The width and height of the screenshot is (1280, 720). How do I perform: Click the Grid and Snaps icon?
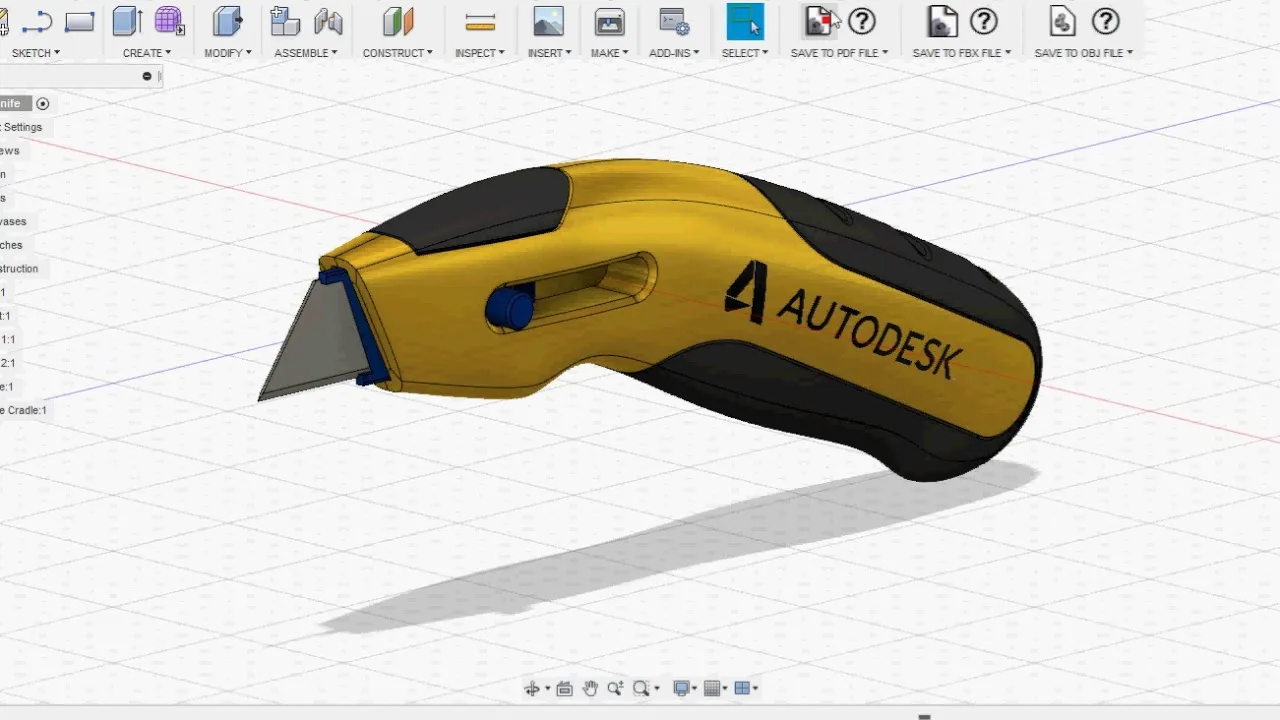tap(712, 688)
